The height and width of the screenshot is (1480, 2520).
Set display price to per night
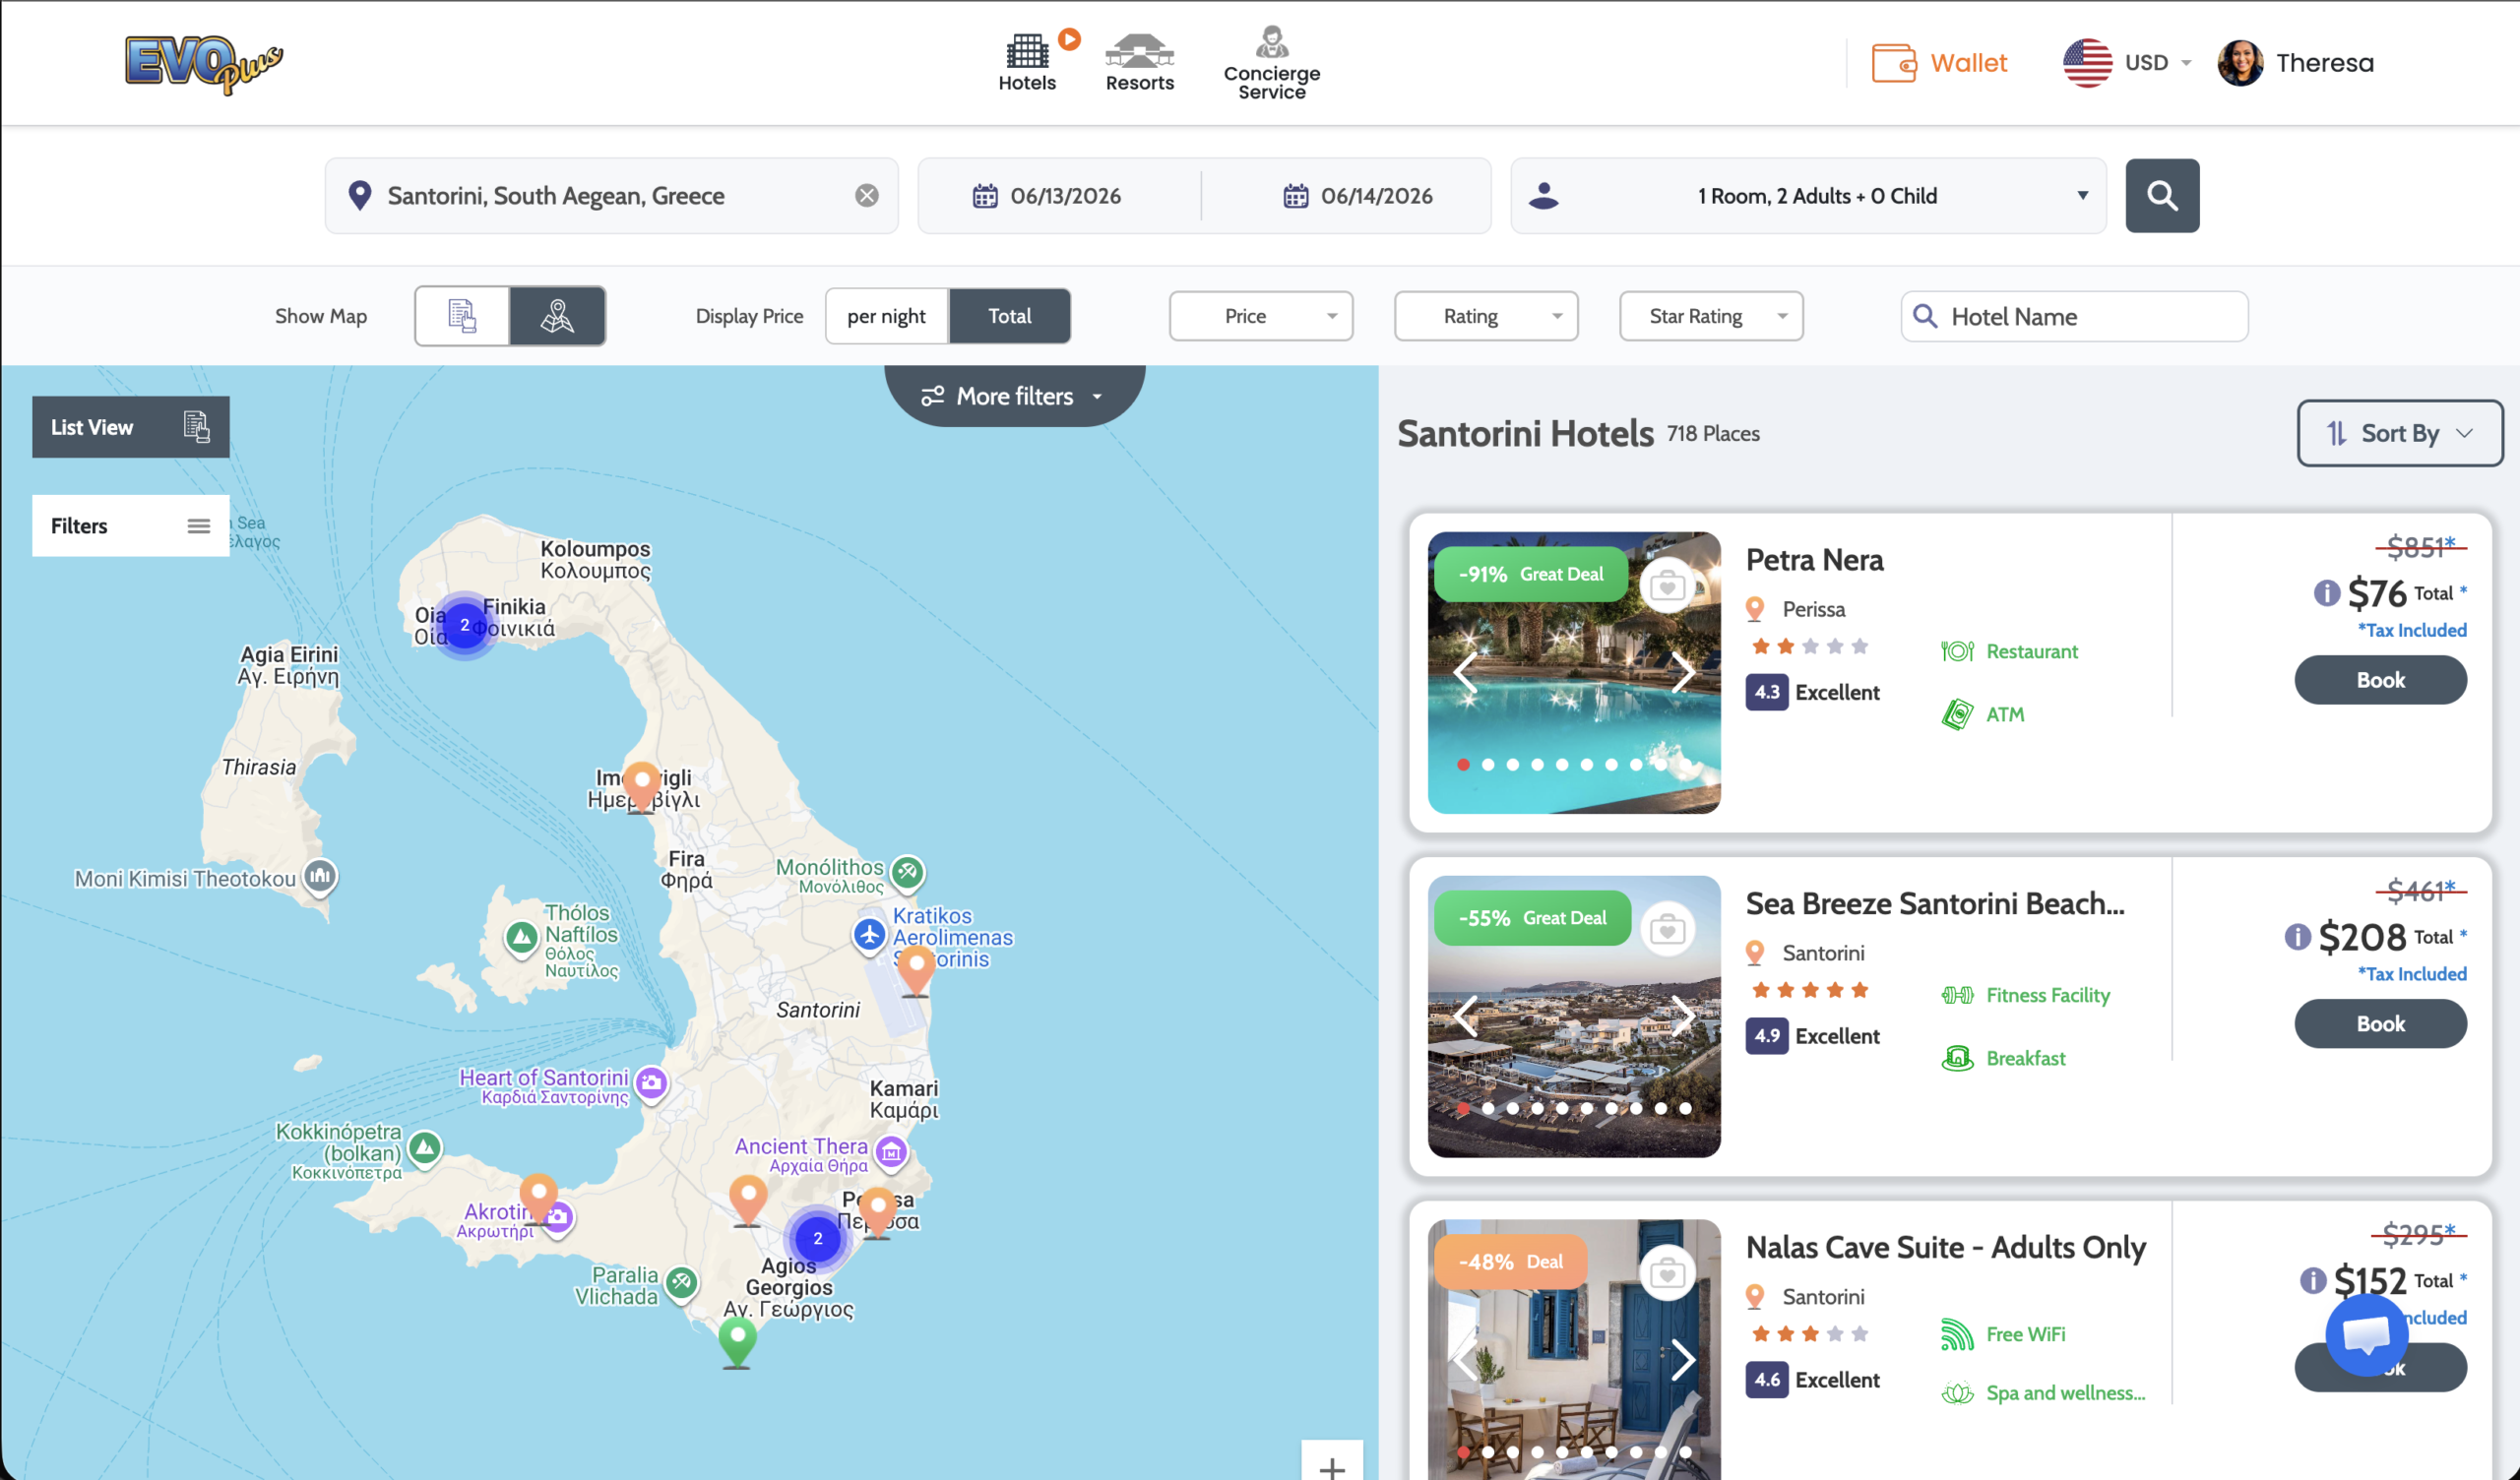(x=886, y=316)
